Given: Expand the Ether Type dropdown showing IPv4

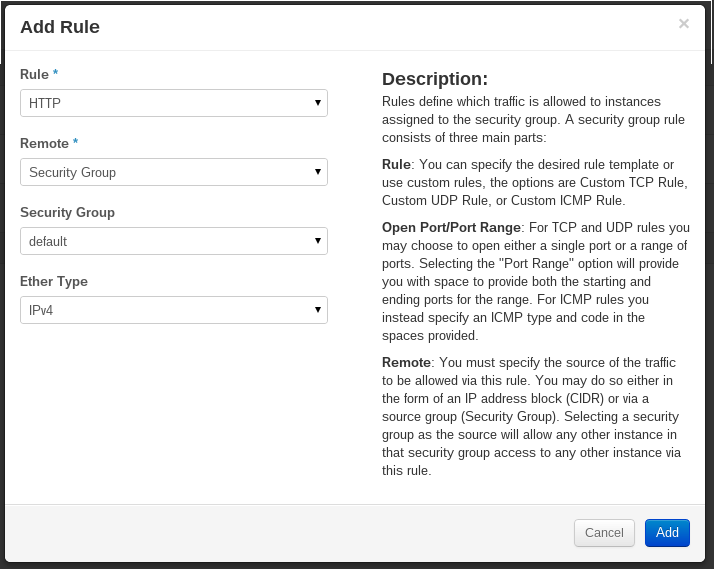Looking at the screenshot, I should pyautogui.click(x=174, y=310).
